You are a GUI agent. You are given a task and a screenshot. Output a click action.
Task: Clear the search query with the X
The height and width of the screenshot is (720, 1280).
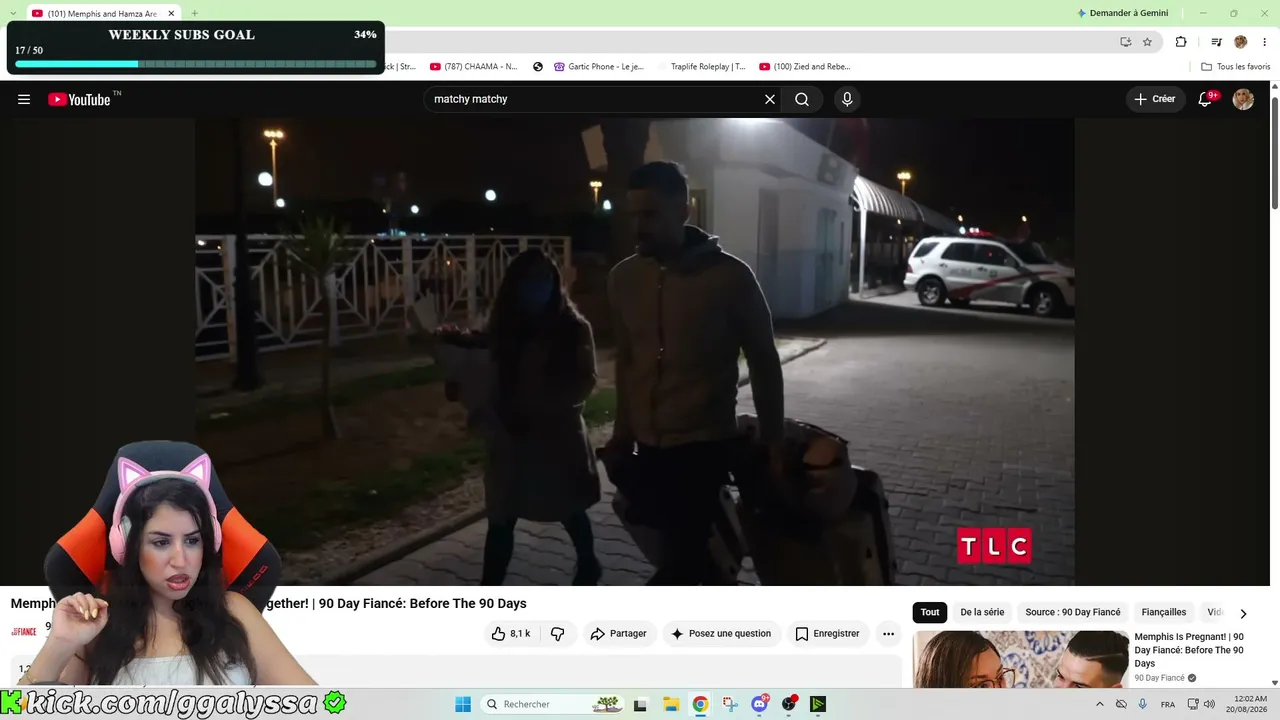coord(770,99)
